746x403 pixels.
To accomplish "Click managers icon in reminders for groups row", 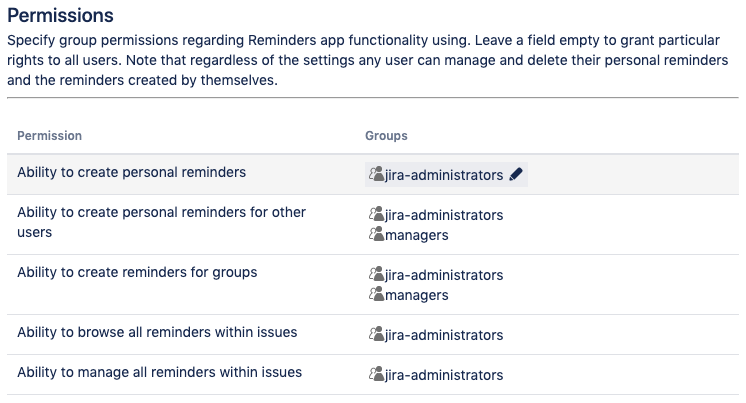I will point(377,295).
